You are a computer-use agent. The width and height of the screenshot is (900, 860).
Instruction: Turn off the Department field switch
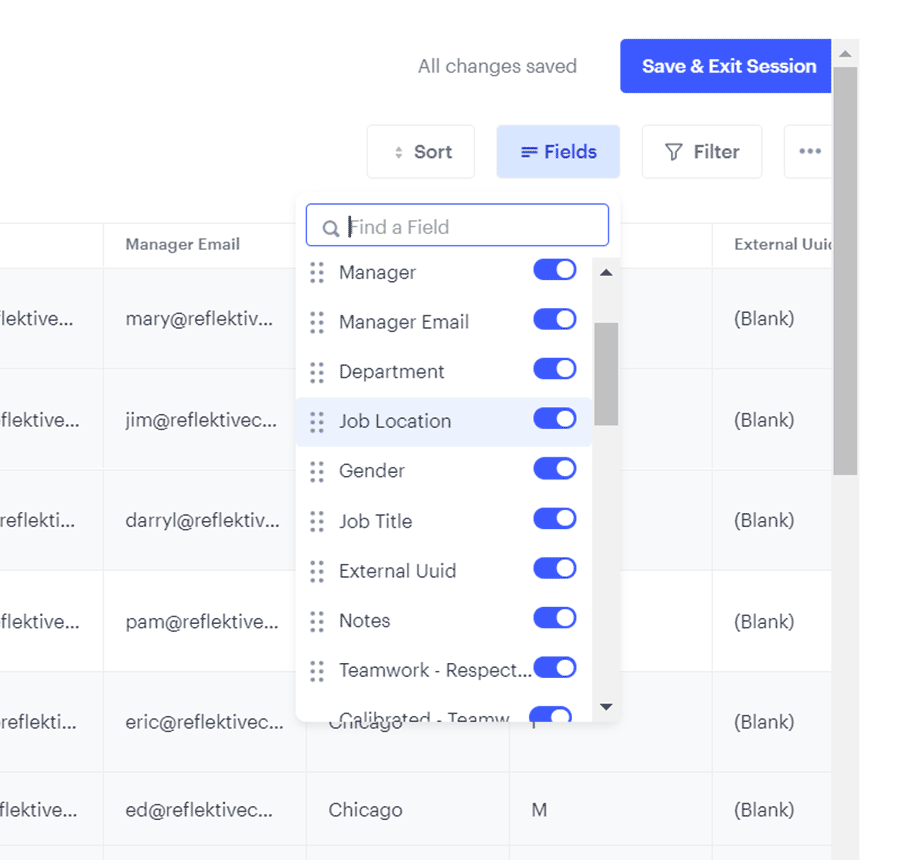point(554,369)
